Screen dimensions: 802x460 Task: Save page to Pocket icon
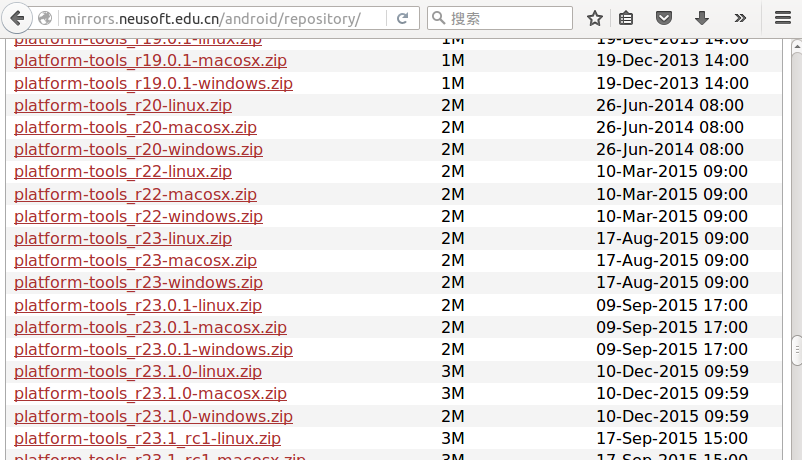[664, 18]
